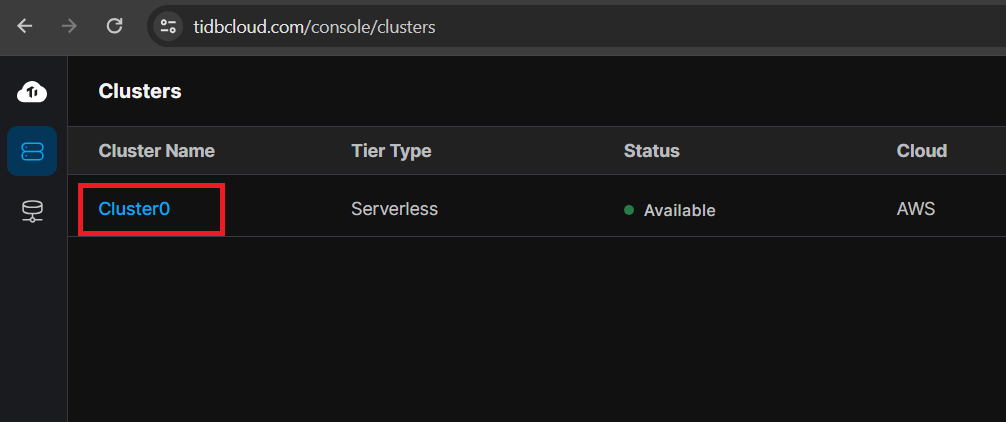Click the Clusters page heading
Viewport: 1006px width, 422px height.
[140, 91]
